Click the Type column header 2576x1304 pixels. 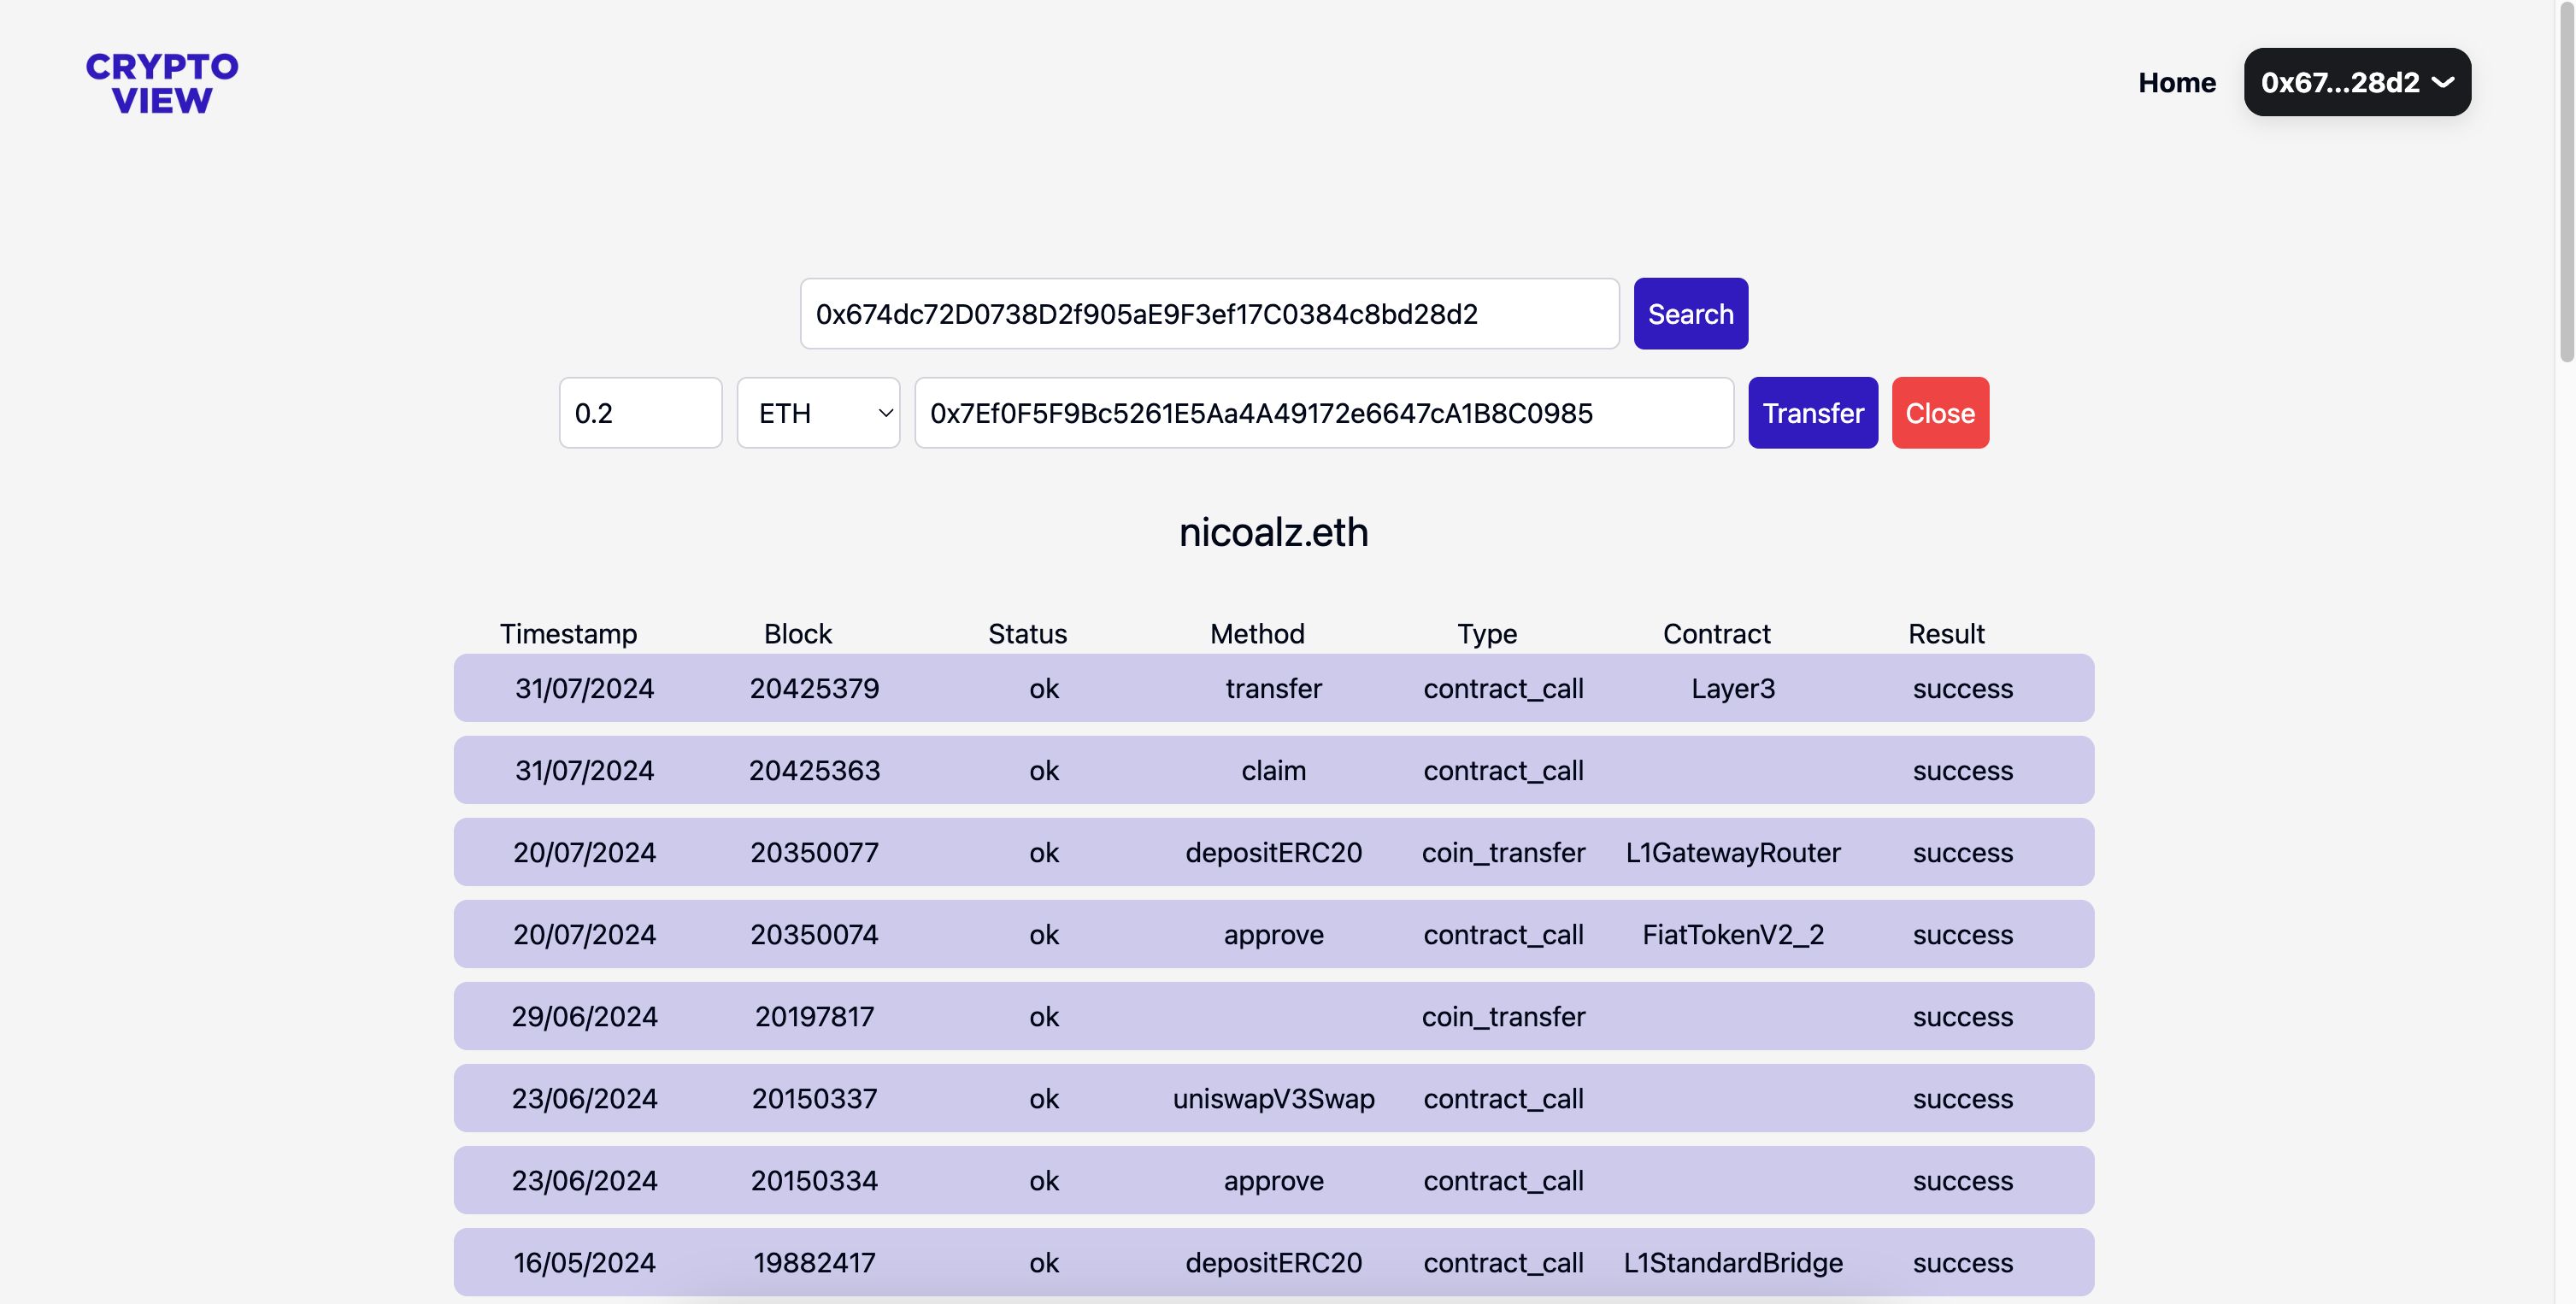[x=1487, y=634]
